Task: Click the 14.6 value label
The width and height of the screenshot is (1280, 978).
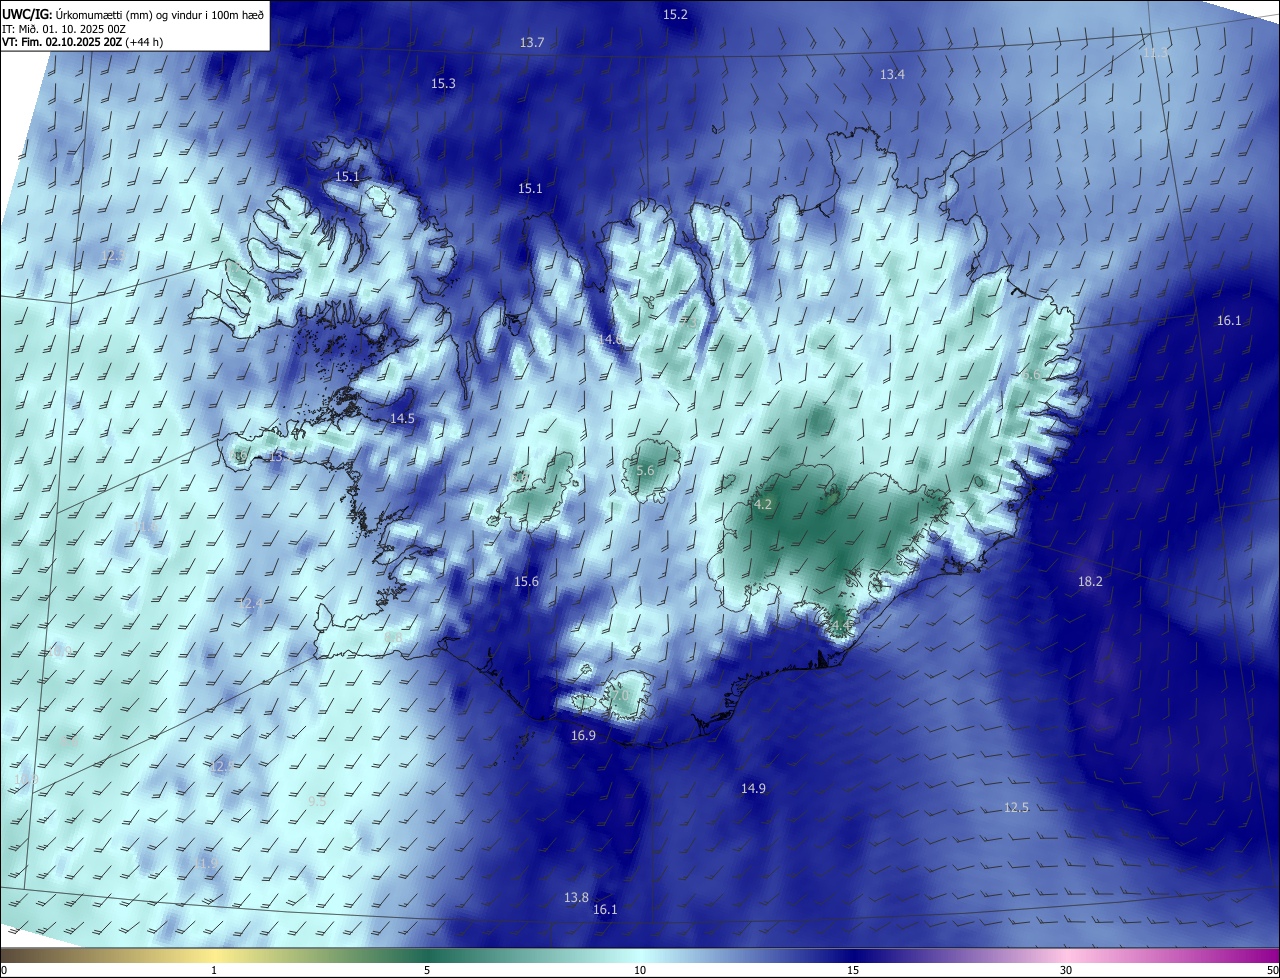Action: tap(611, 340)
